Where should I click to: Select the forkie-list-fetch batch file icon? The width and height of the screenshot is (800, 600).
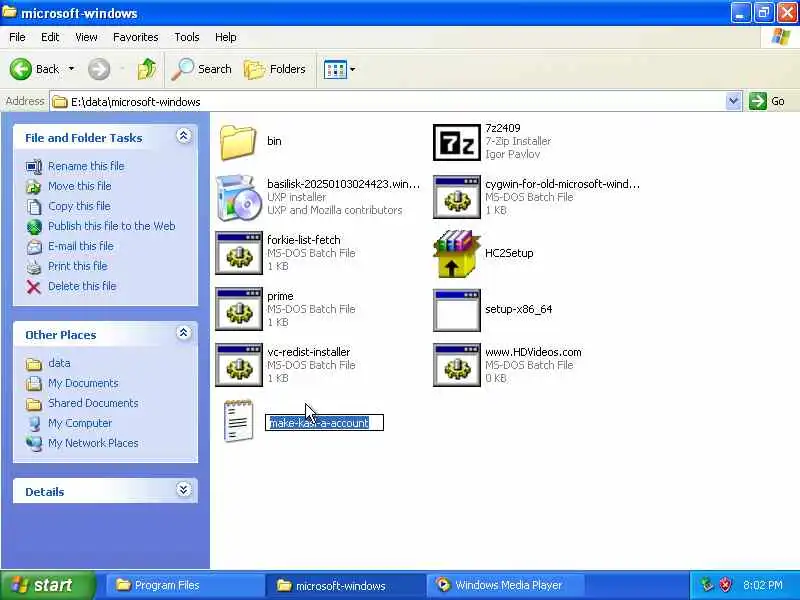click(x=239, y=254)
